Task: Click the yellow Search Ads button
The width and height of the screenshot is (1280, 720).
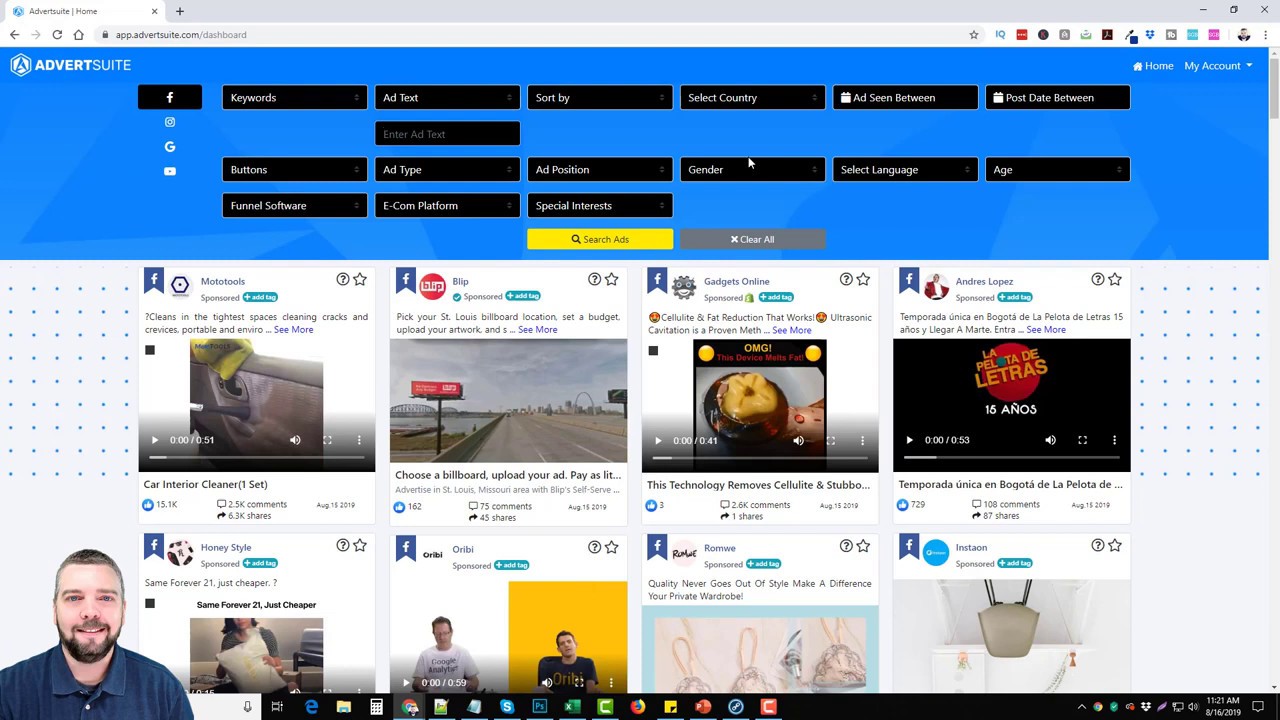Action: [x=600, y=239]
